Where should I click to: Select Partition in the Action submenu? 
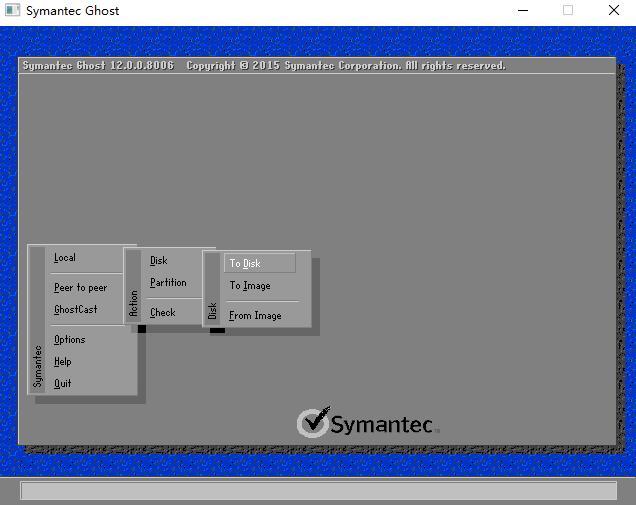tap(168, 282)
